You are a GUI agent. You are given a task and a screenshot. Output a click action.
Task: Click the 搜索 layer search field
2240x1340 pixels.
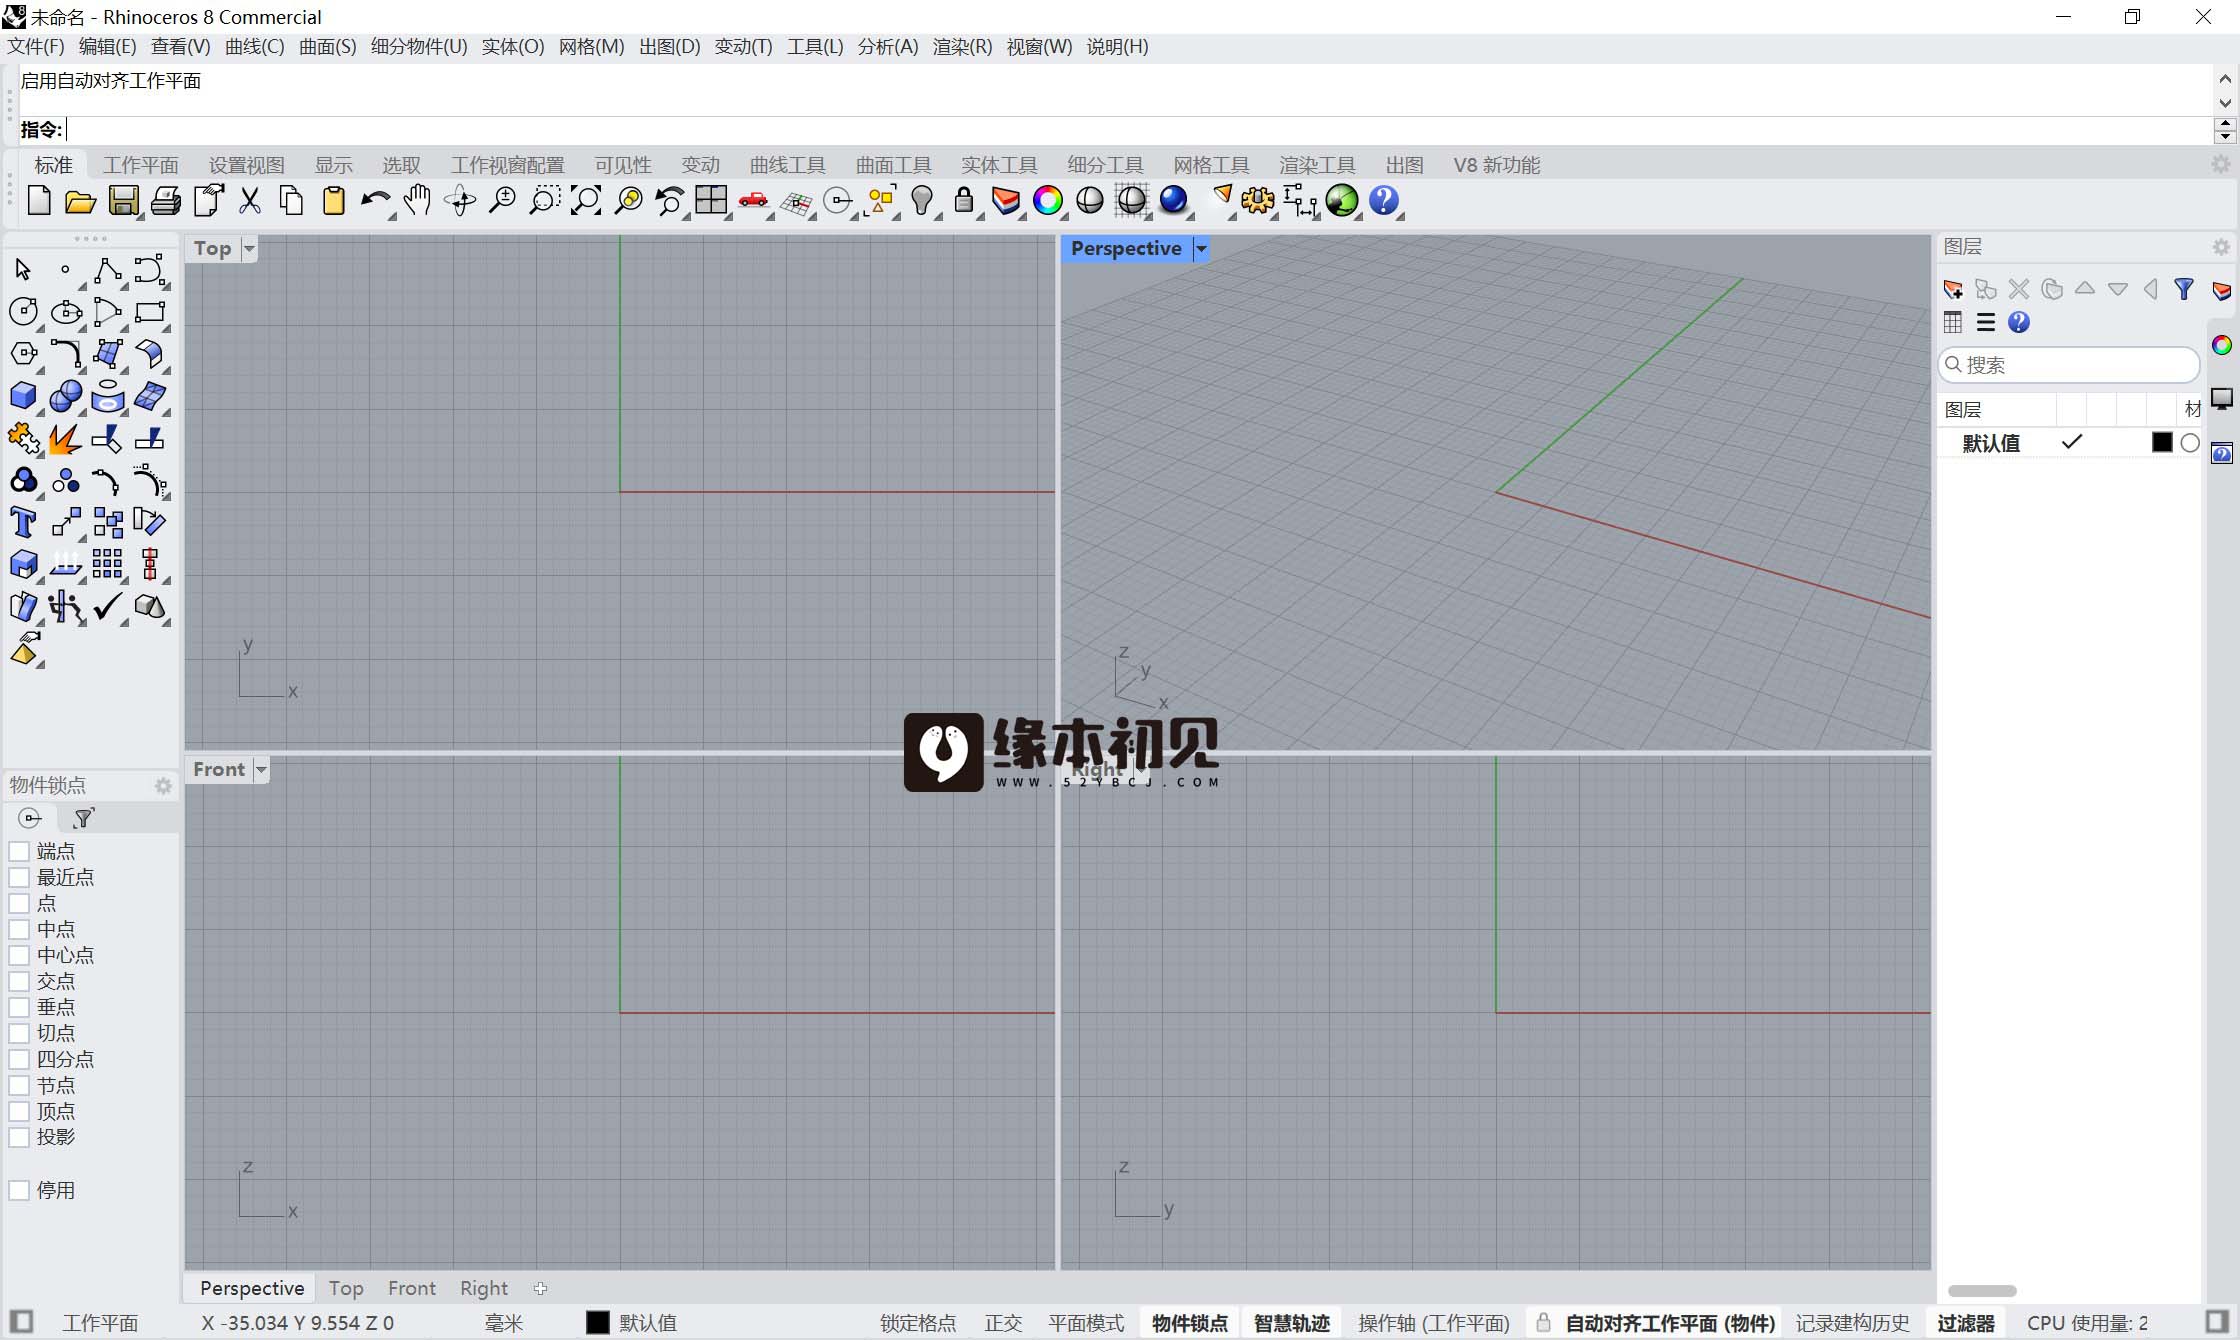2068,365
